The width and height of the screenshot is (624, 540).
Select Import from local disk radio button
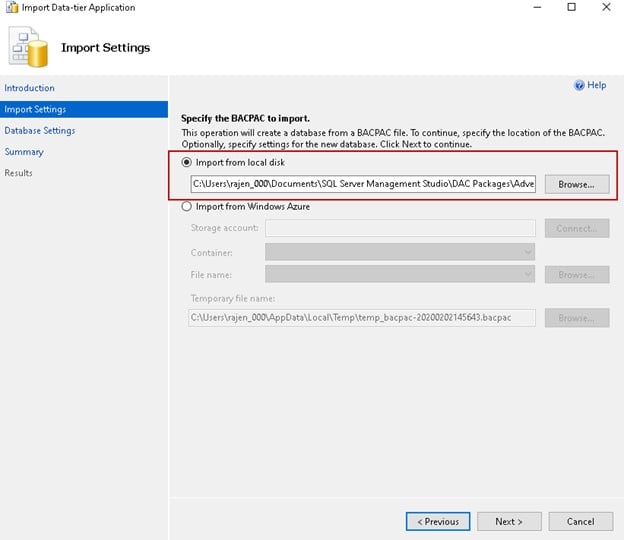[x=187, y=162]
